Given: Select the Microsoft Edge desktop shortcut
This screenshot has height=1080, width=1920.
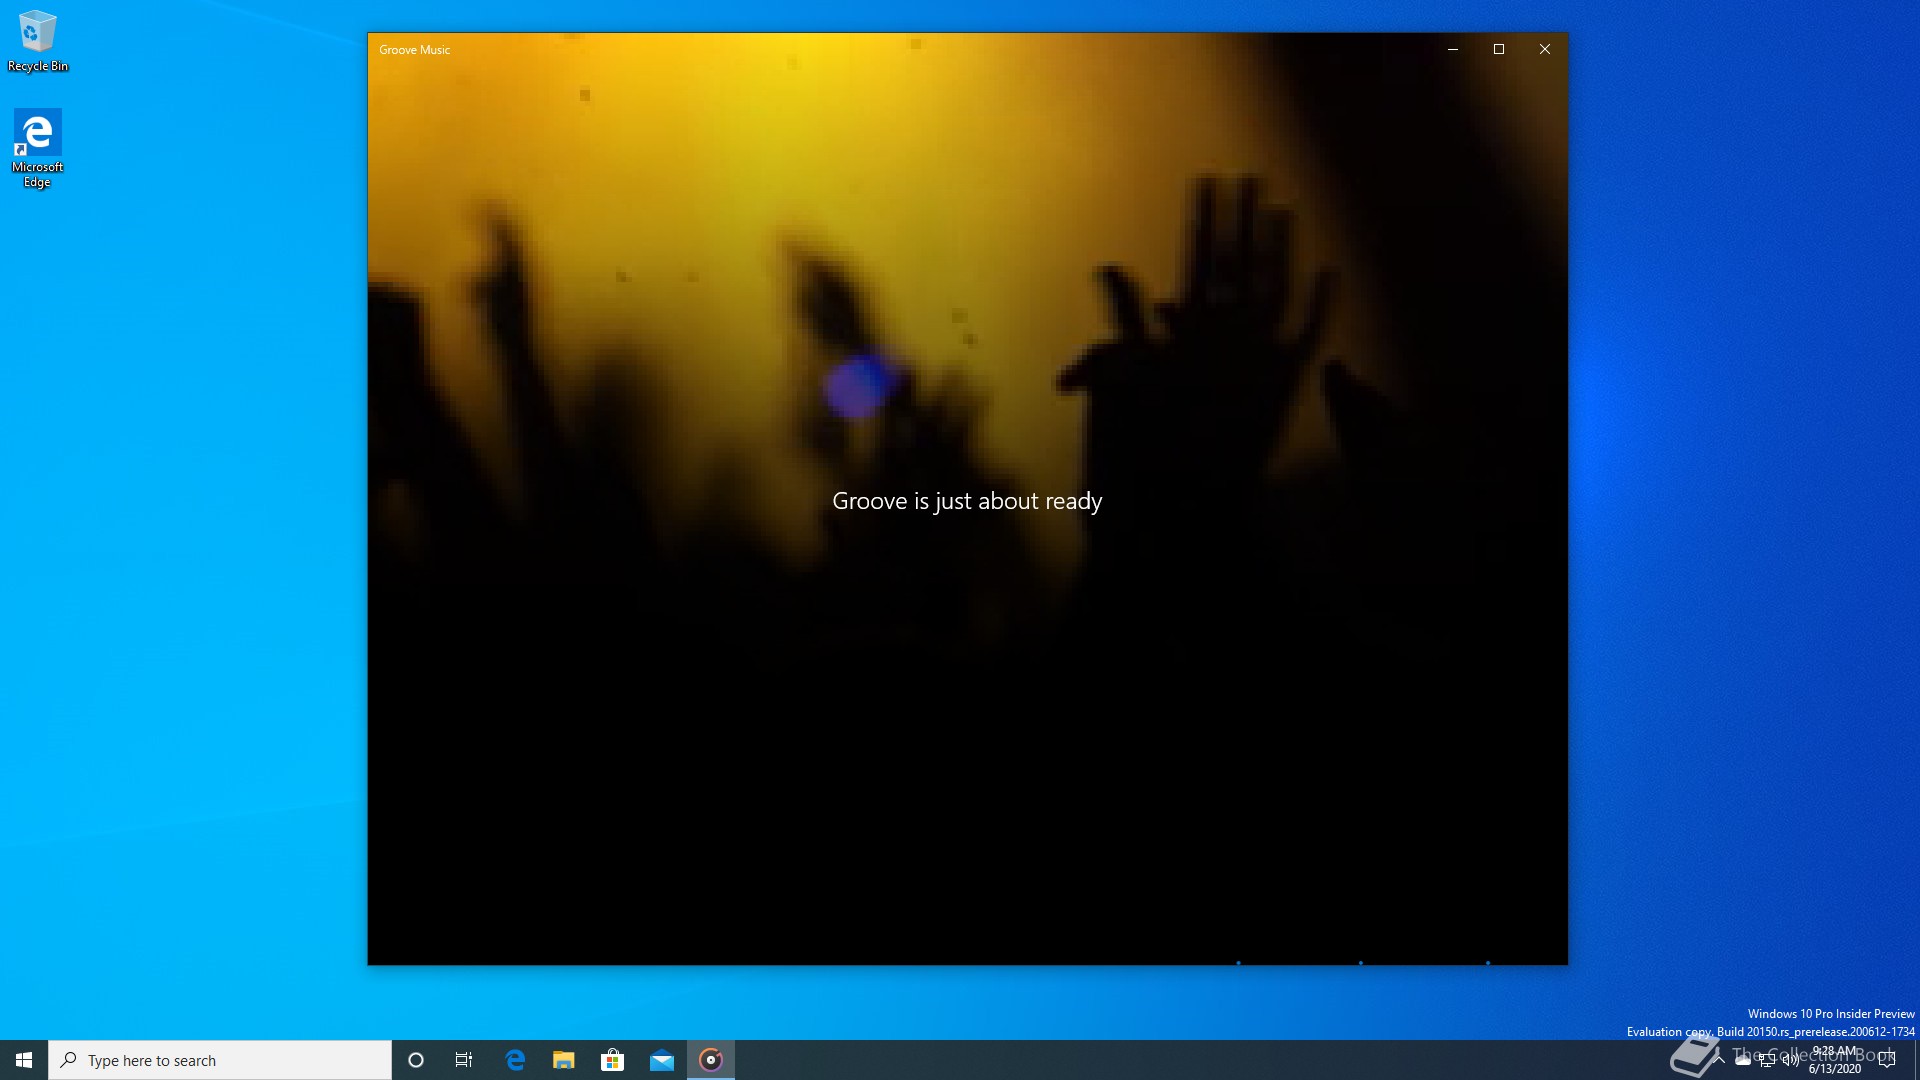Looking at the screenshot, I should click(38, 148).
